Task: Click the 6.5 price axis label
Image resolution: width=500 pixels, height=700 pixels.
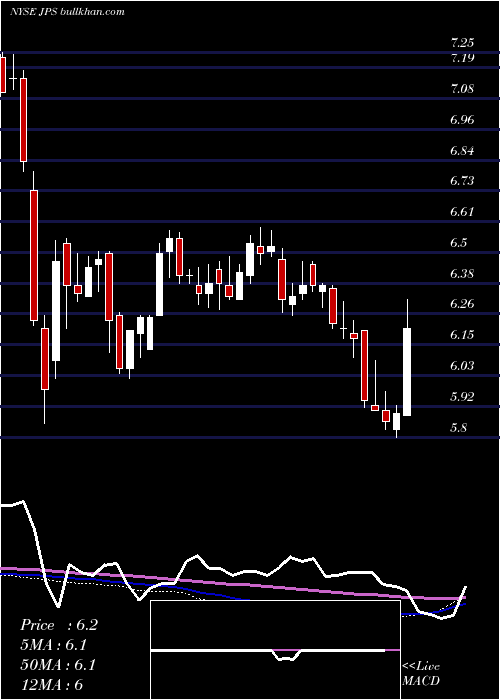Action: [x=459, y=242]
